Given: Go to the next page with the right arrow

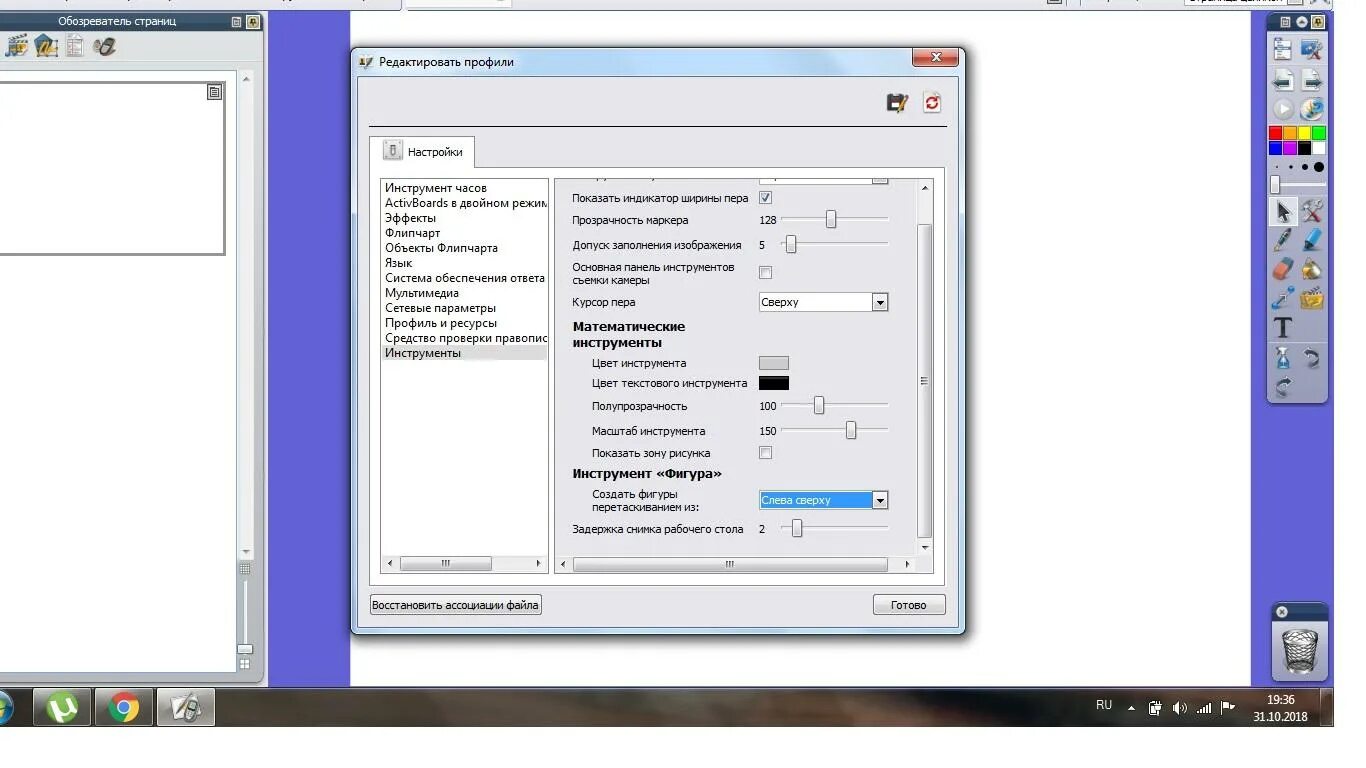Looking at the screenshot, I should [1312, 79].
